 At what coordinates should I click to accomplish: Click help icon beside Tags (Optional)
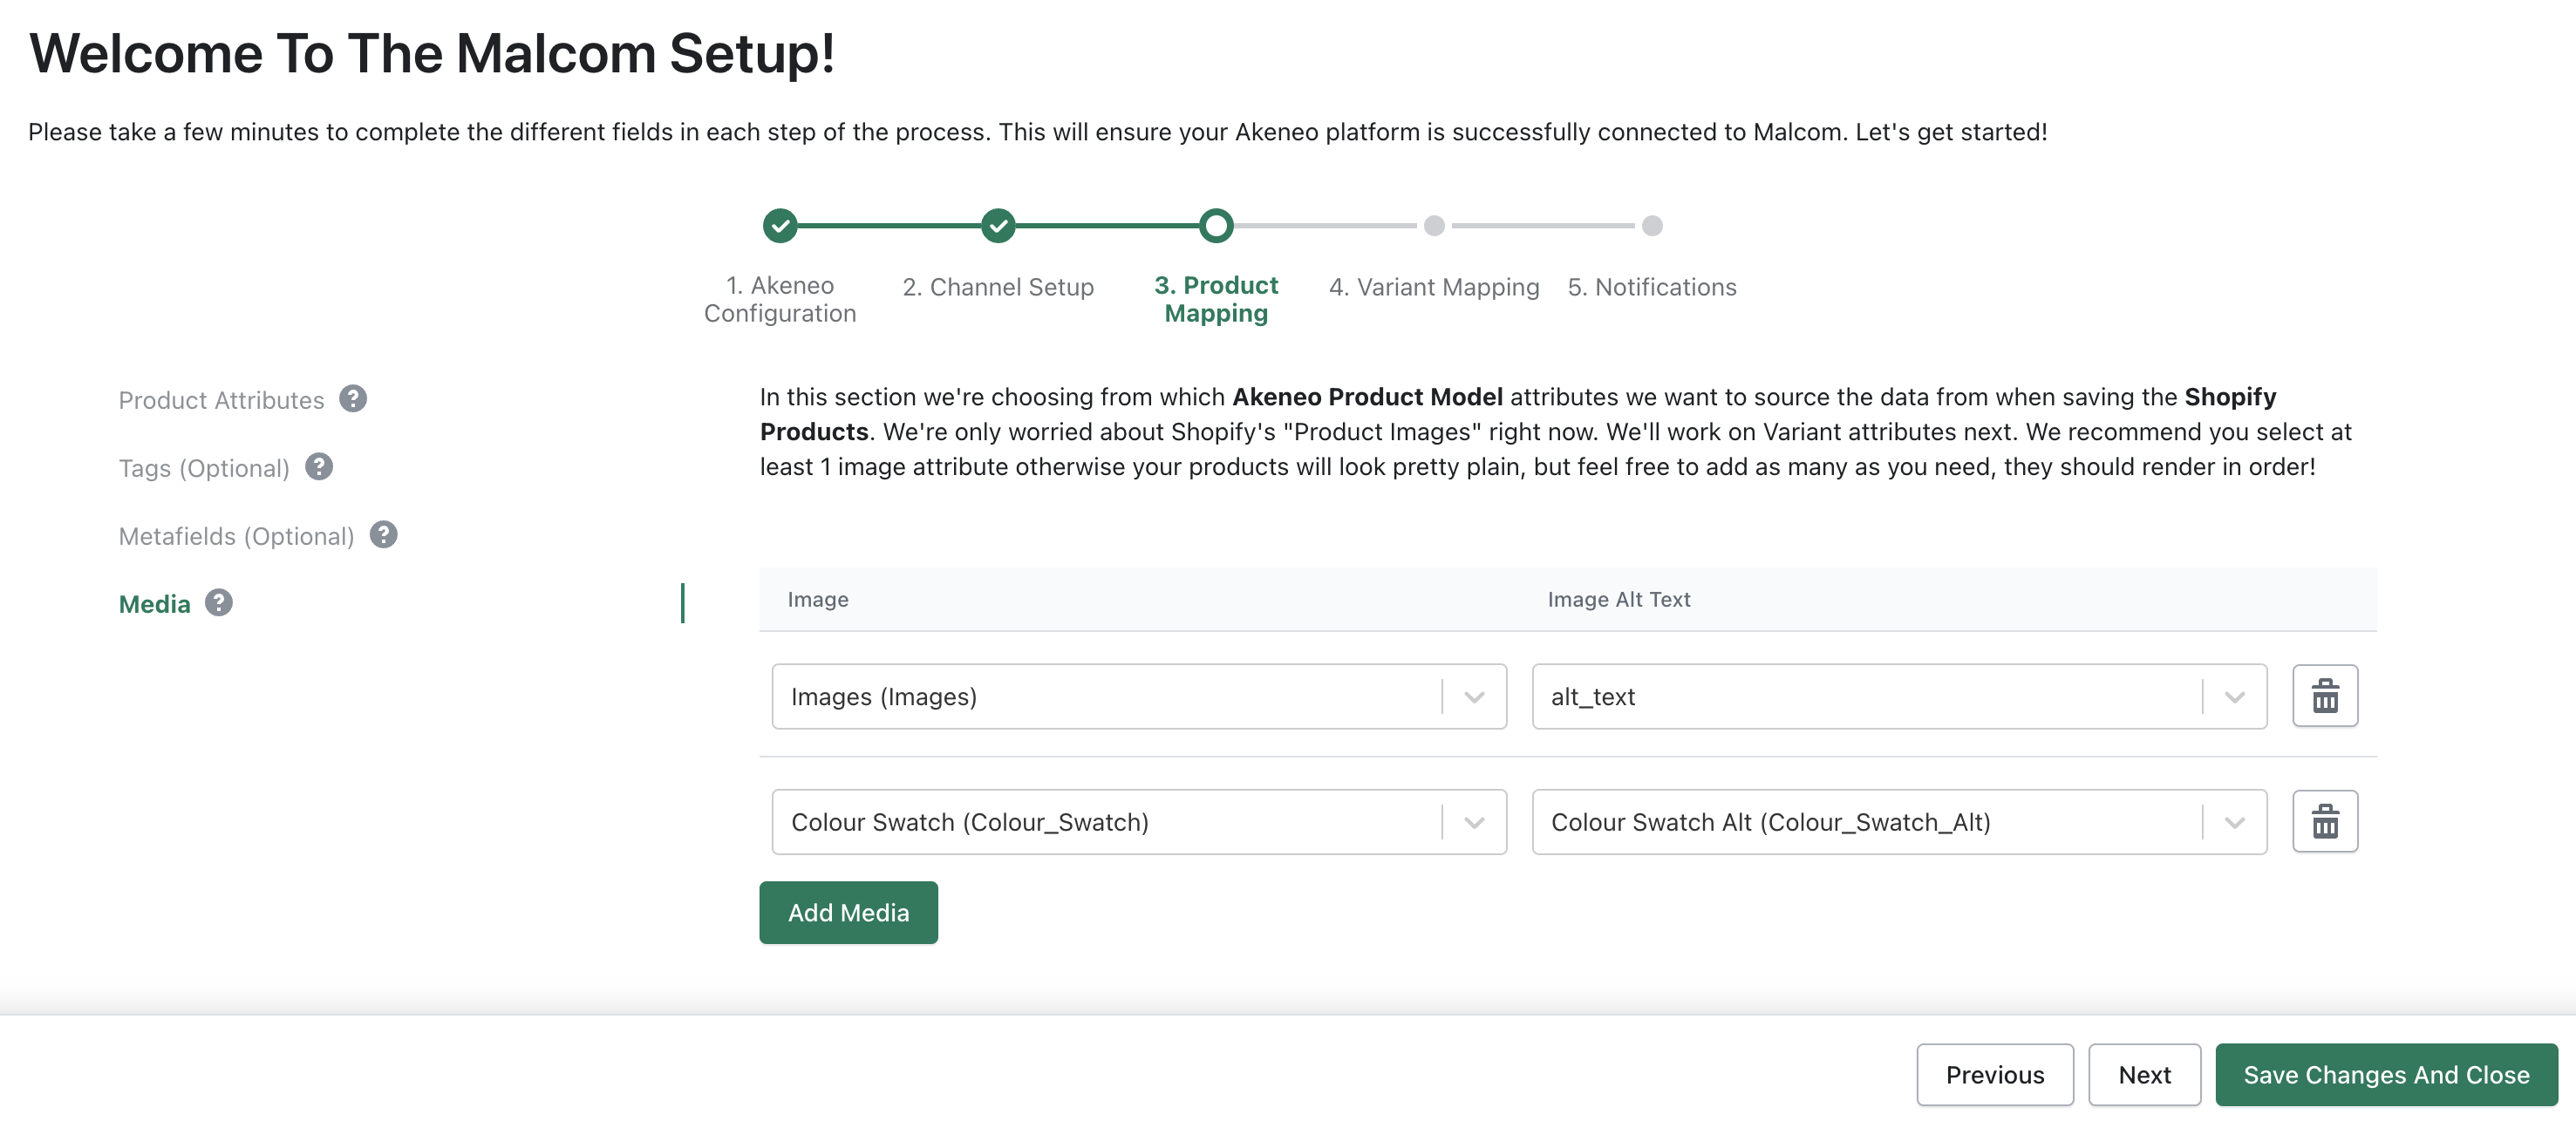click(319, 467)
